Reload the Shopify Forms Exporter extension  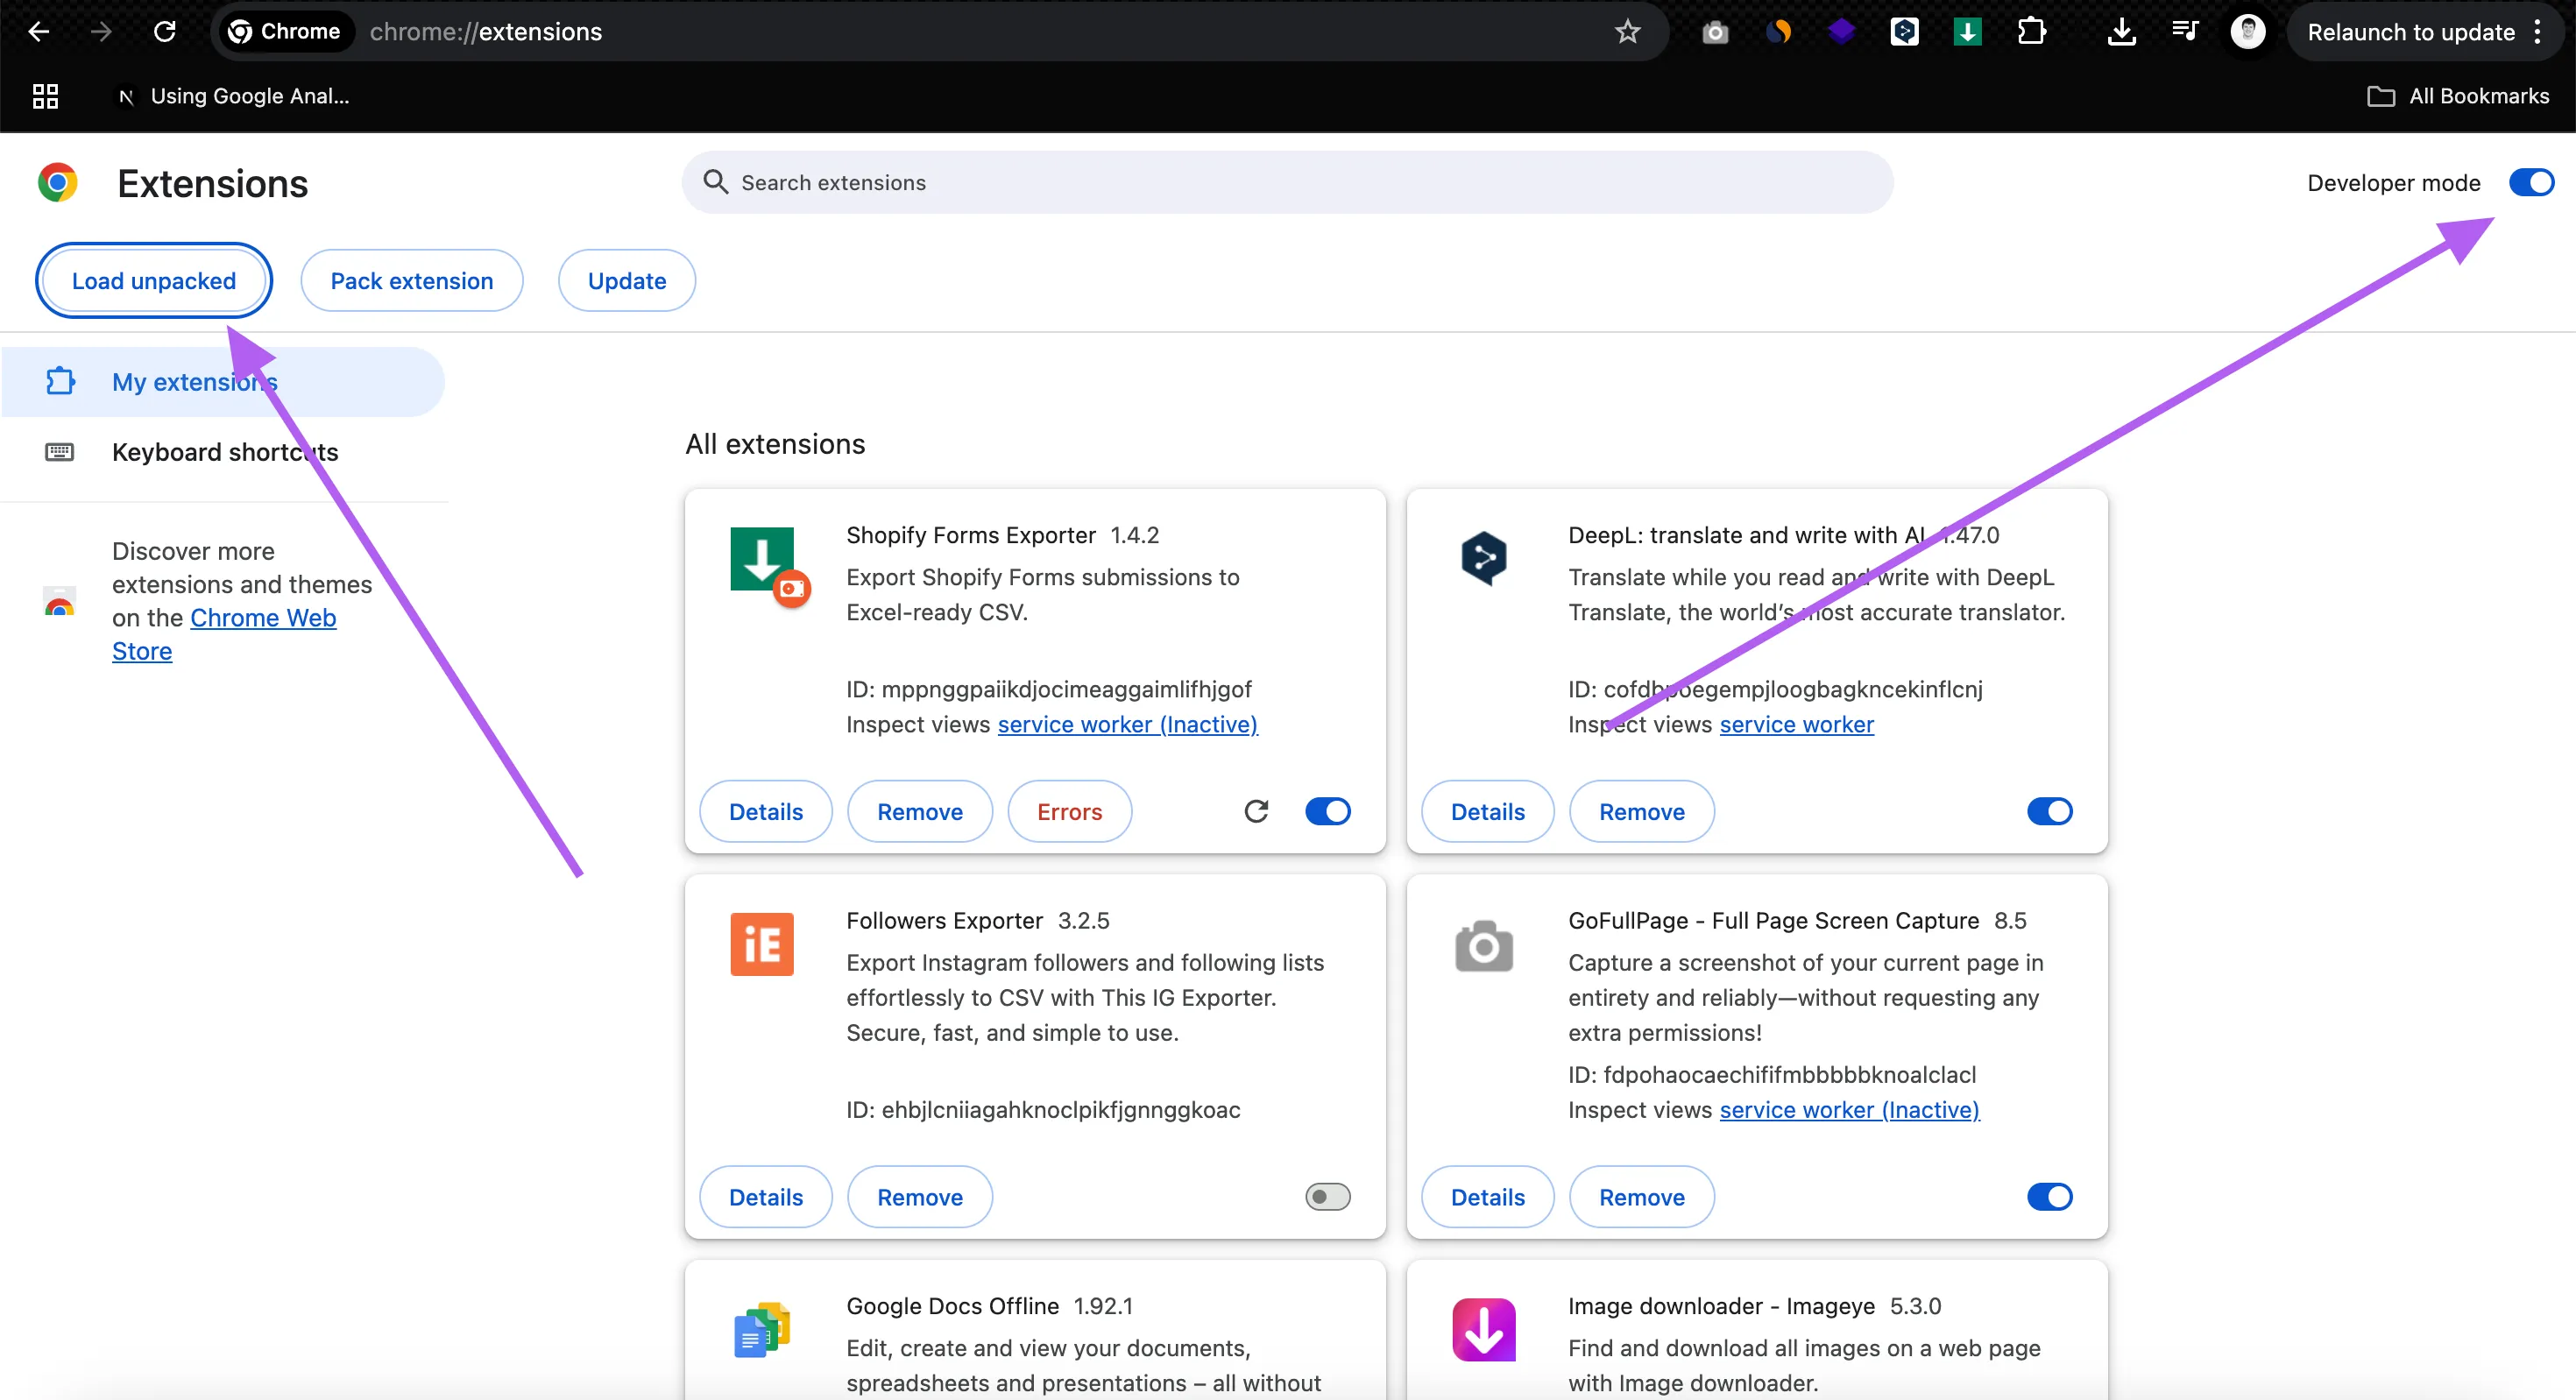click(x=1256, y=811)
